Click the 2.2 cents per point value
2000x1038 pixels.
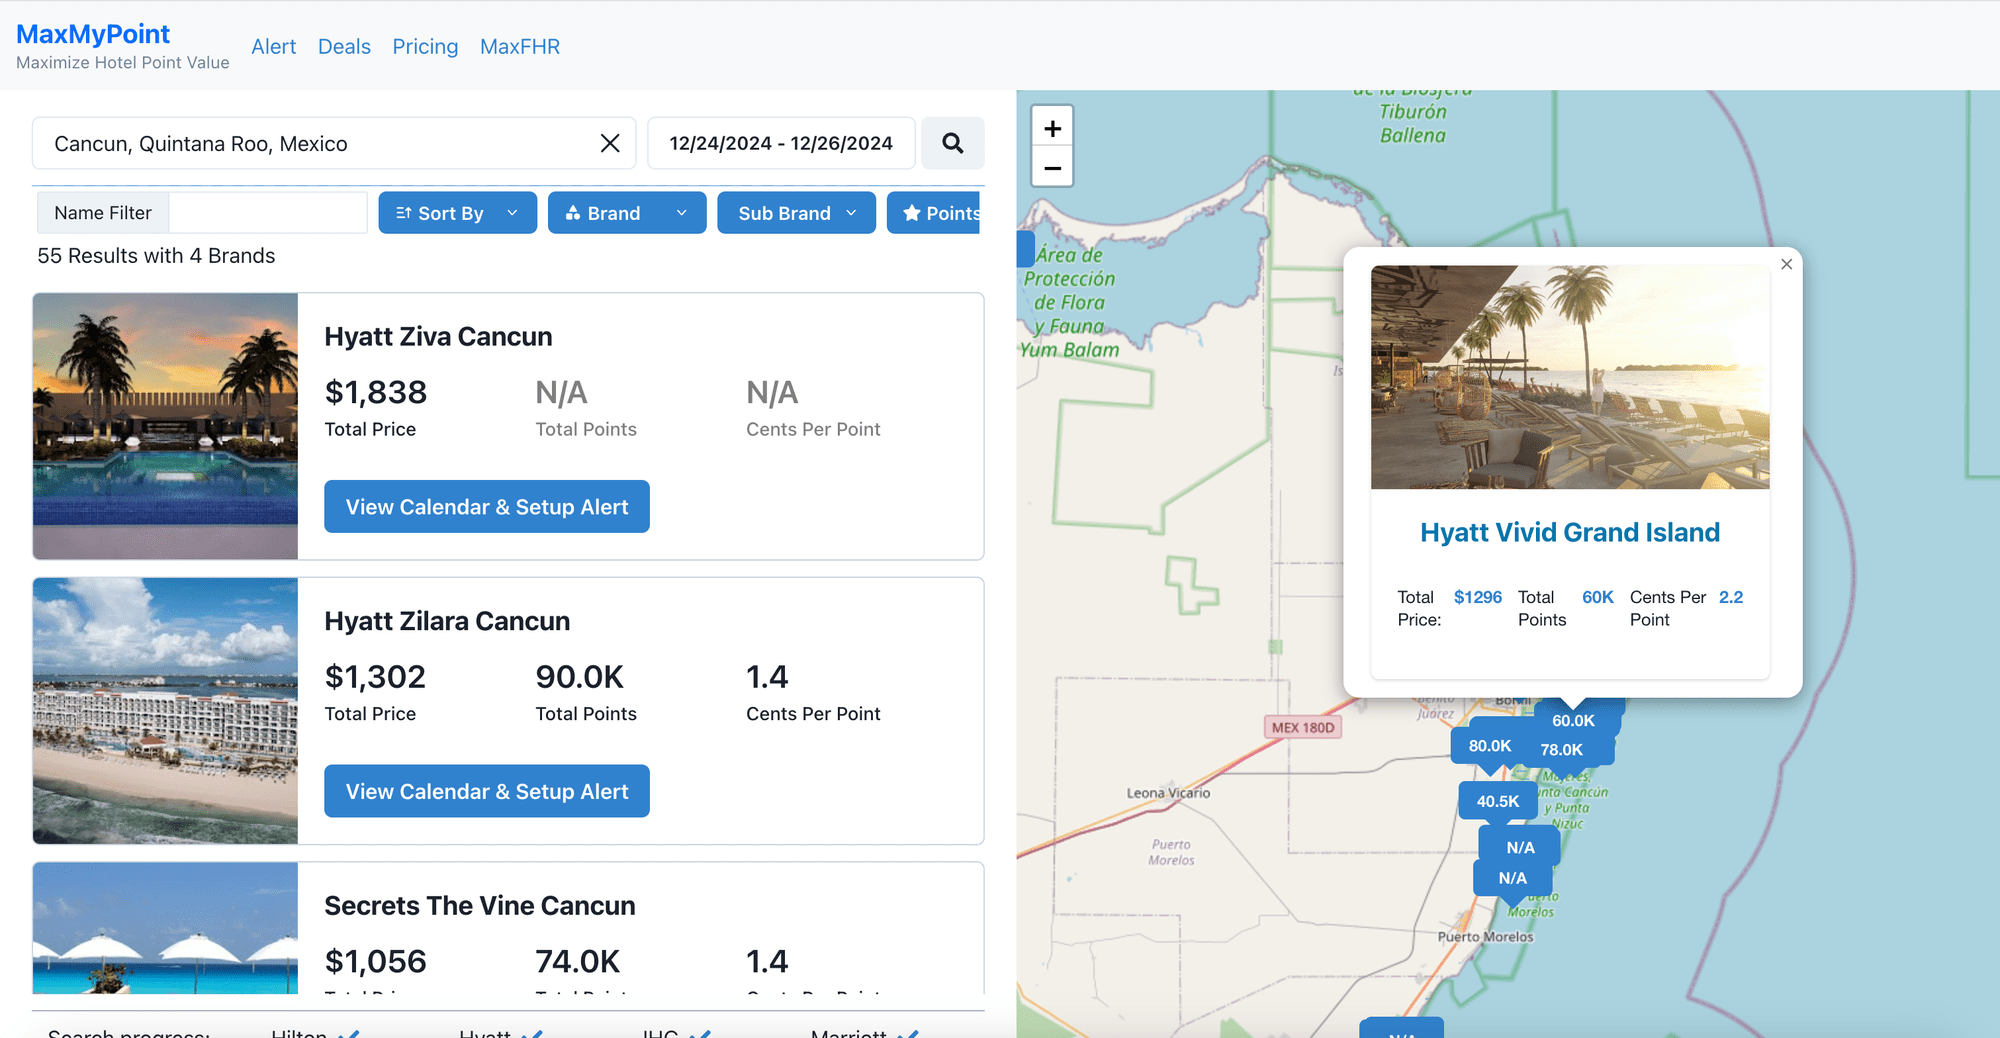pos(1730,597)
